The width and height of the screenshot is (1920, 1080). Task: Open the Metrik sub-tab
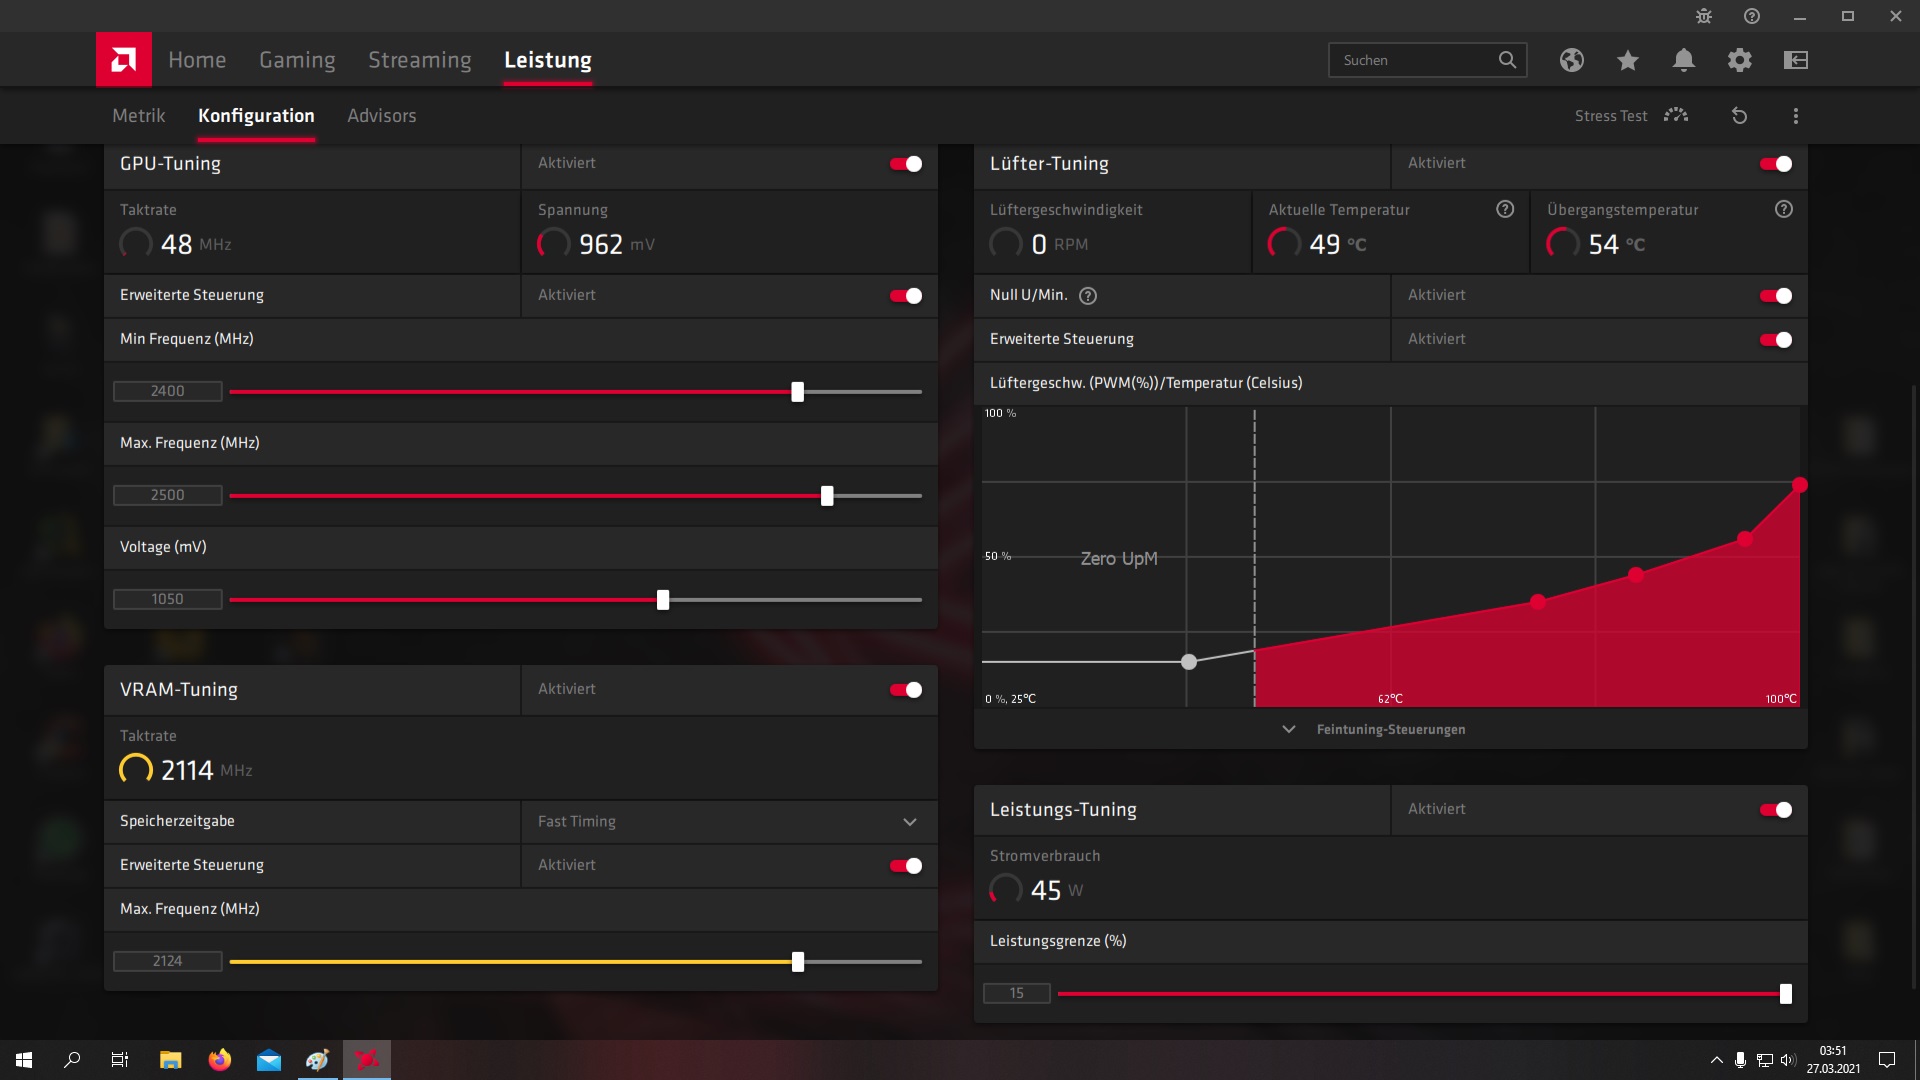[138, 116]
